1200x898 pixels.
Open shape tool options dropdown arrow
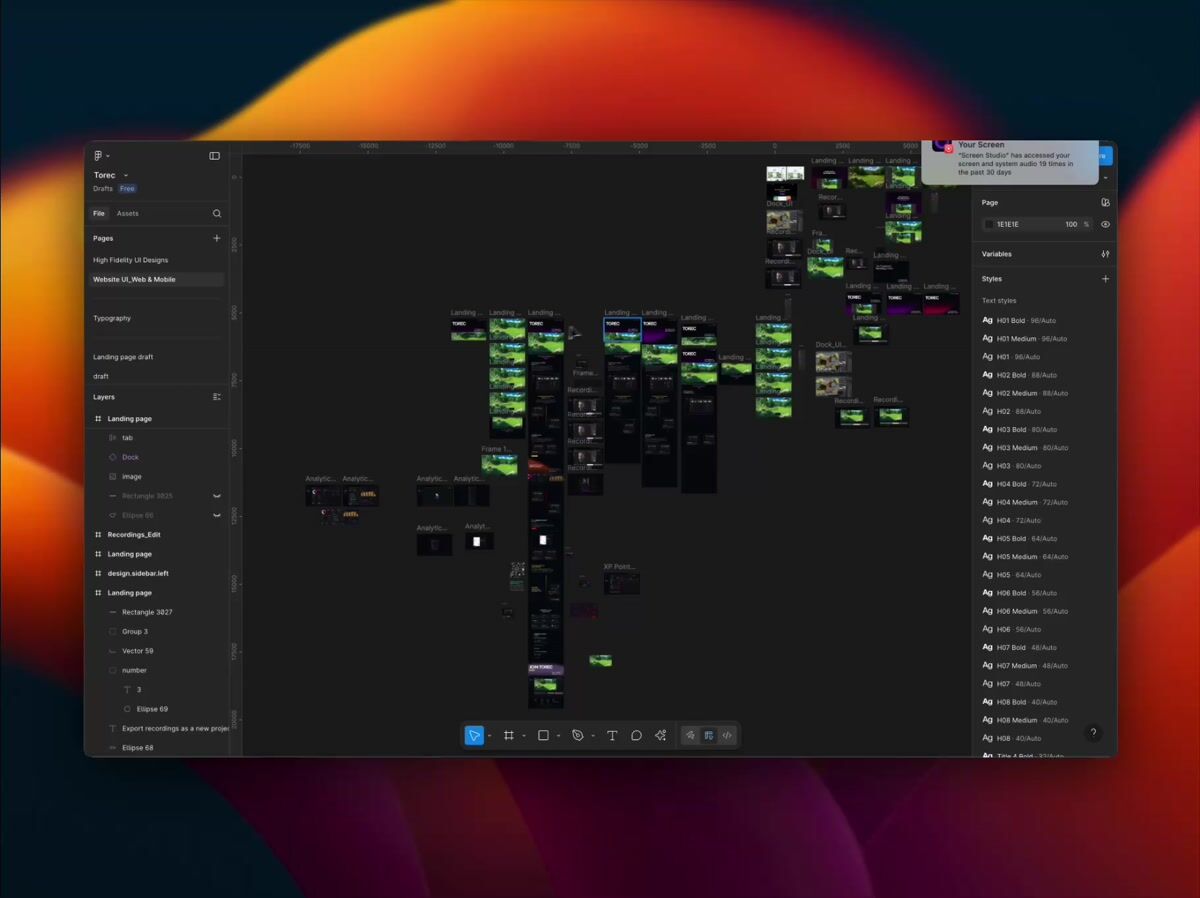[558, 737]
